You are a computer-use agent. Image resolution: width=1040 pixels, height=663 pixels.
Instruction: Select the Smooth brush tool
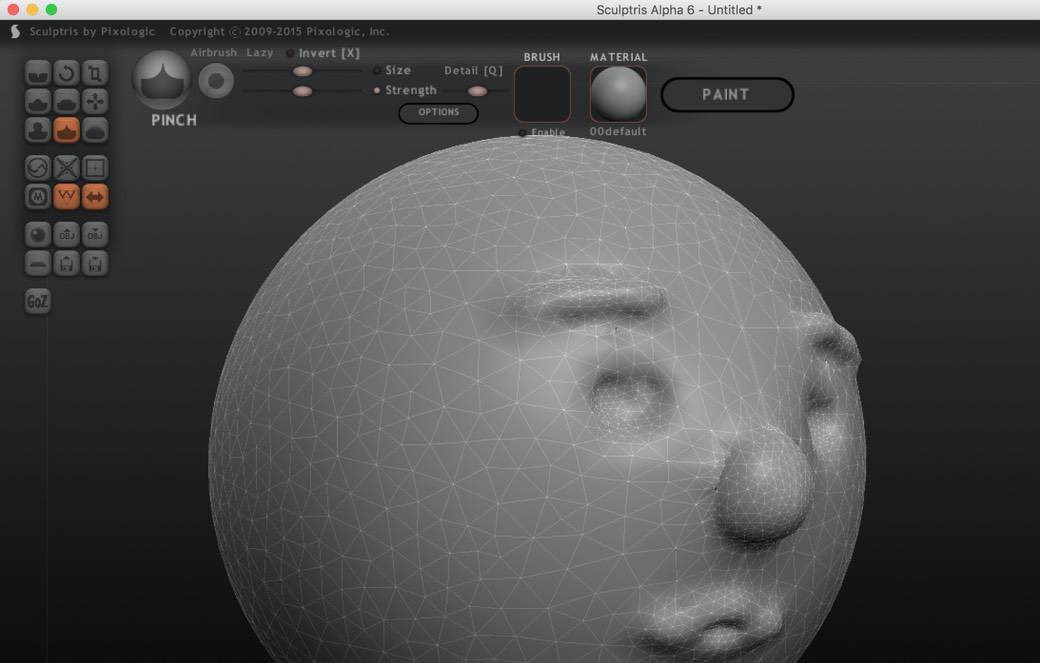95,130
